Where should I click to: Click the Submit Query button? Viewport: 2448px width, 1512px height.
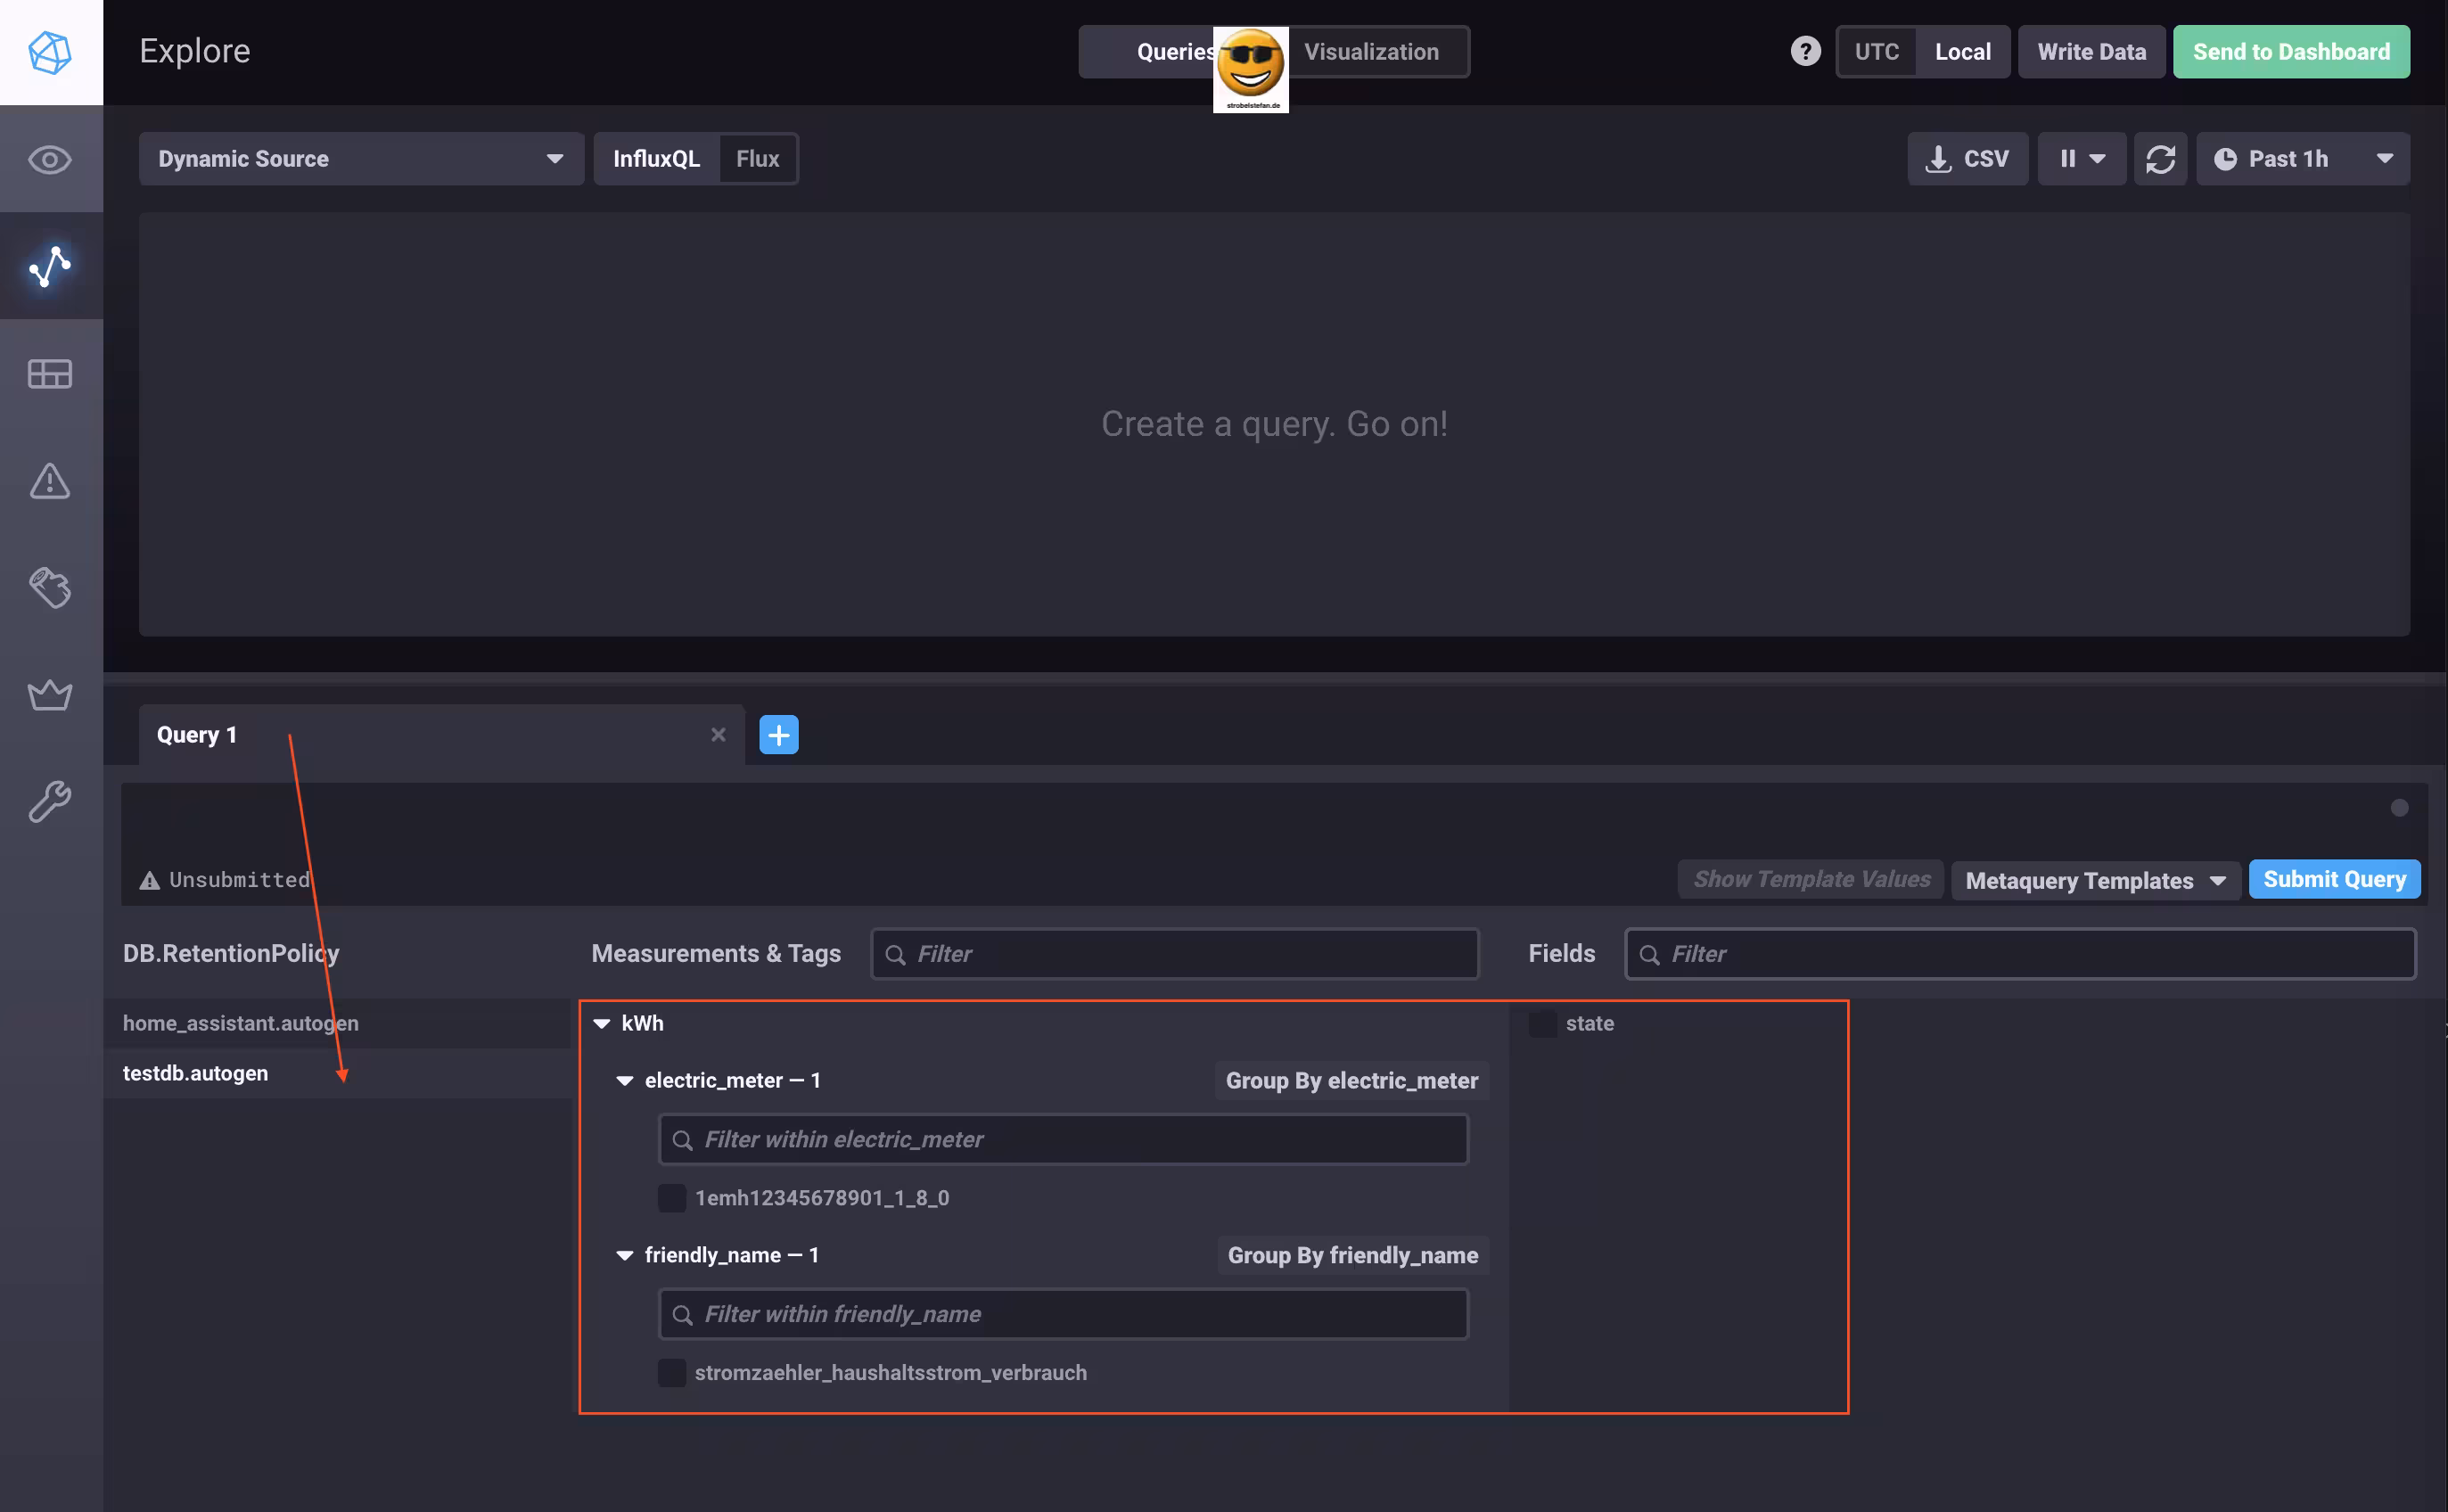tap(2334, 879)
